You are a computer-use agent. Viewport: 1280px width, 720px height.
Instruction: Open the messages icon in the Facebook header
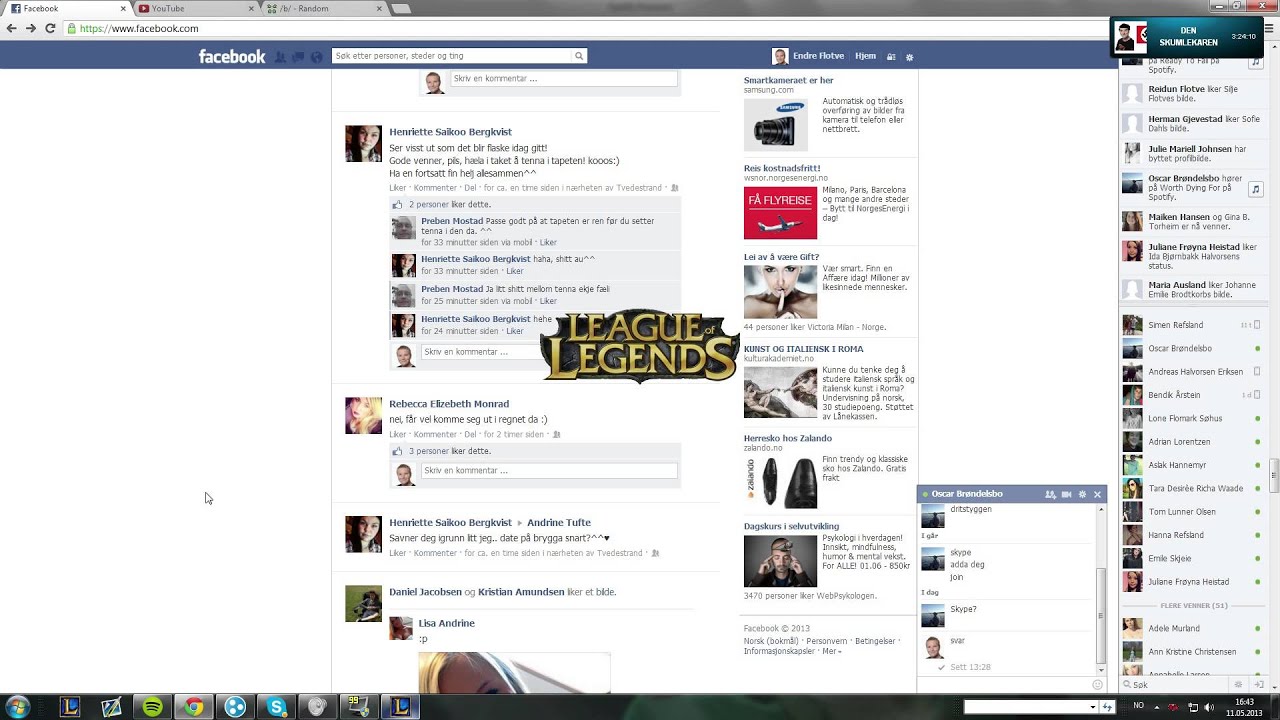[x=298, y=57]
